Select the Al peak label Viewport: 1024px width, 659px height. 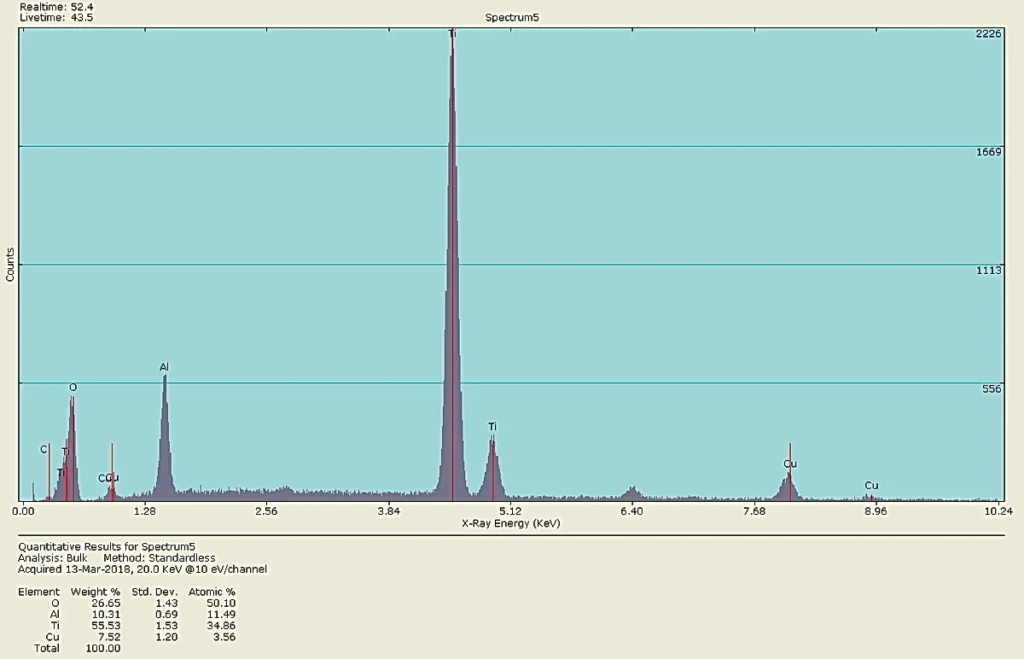(x=164, y=368)
